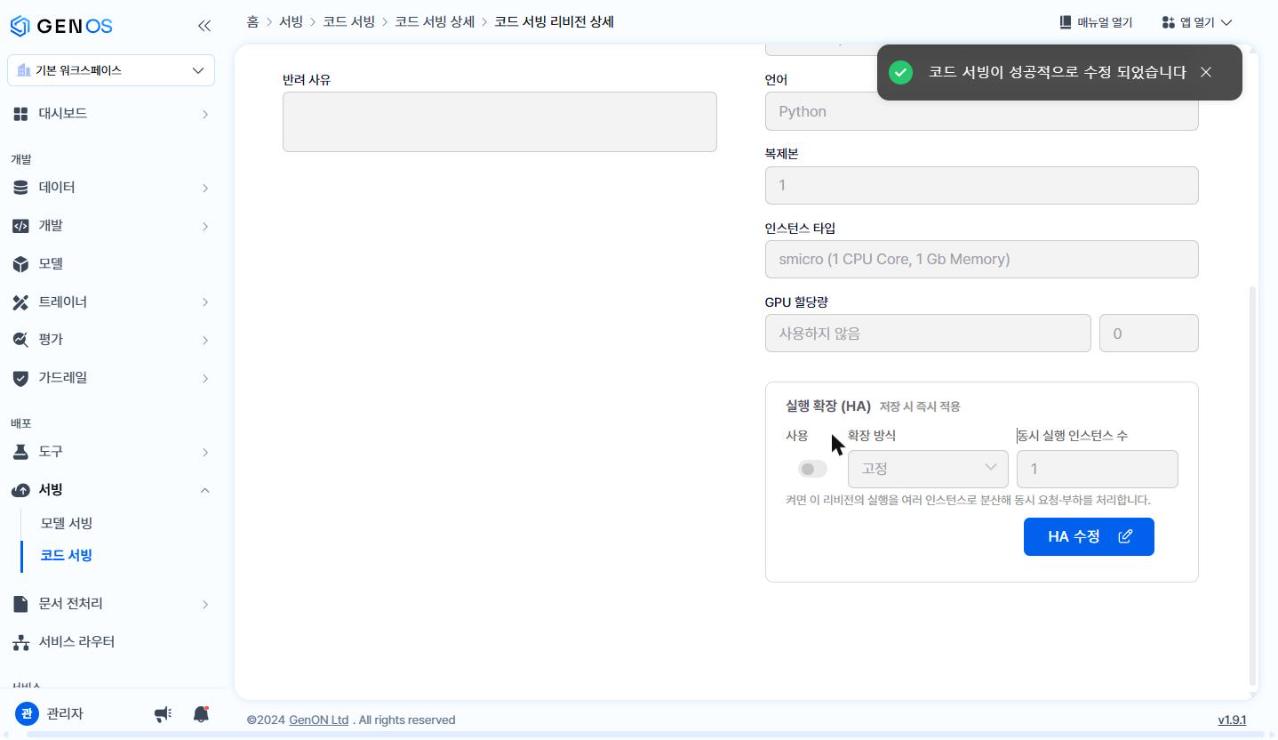
Task: Click 코드 서빙 상세 breadcrumb
Action: pos(434,22)
